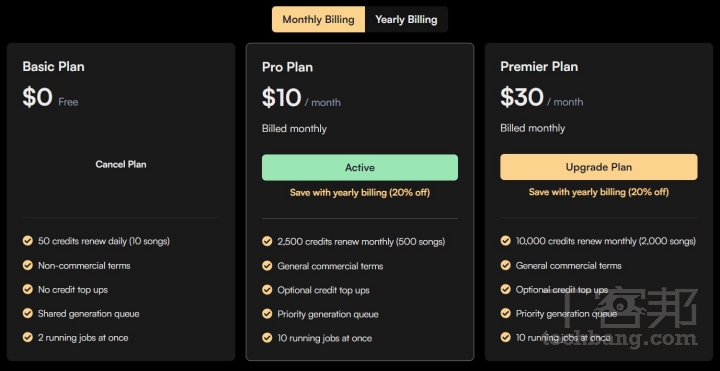Select the Premier Plan $30 price
Screen dimensions: 720x371
(522, 97)
